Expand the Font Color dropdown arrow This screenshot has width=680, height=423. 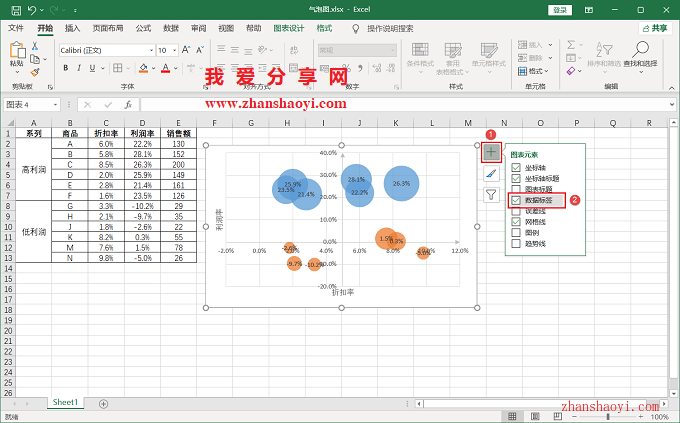click(176, 68)
